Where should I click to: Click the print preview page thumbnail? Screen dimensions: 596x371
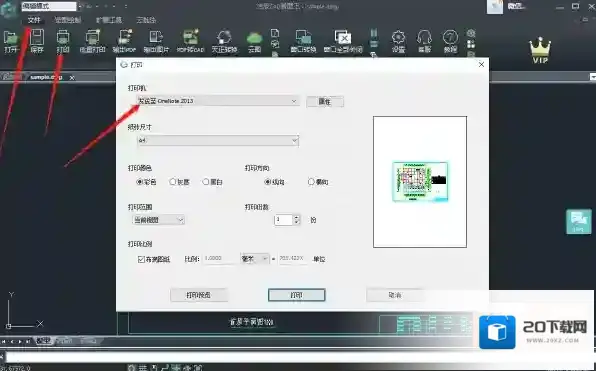pos(420,182)
